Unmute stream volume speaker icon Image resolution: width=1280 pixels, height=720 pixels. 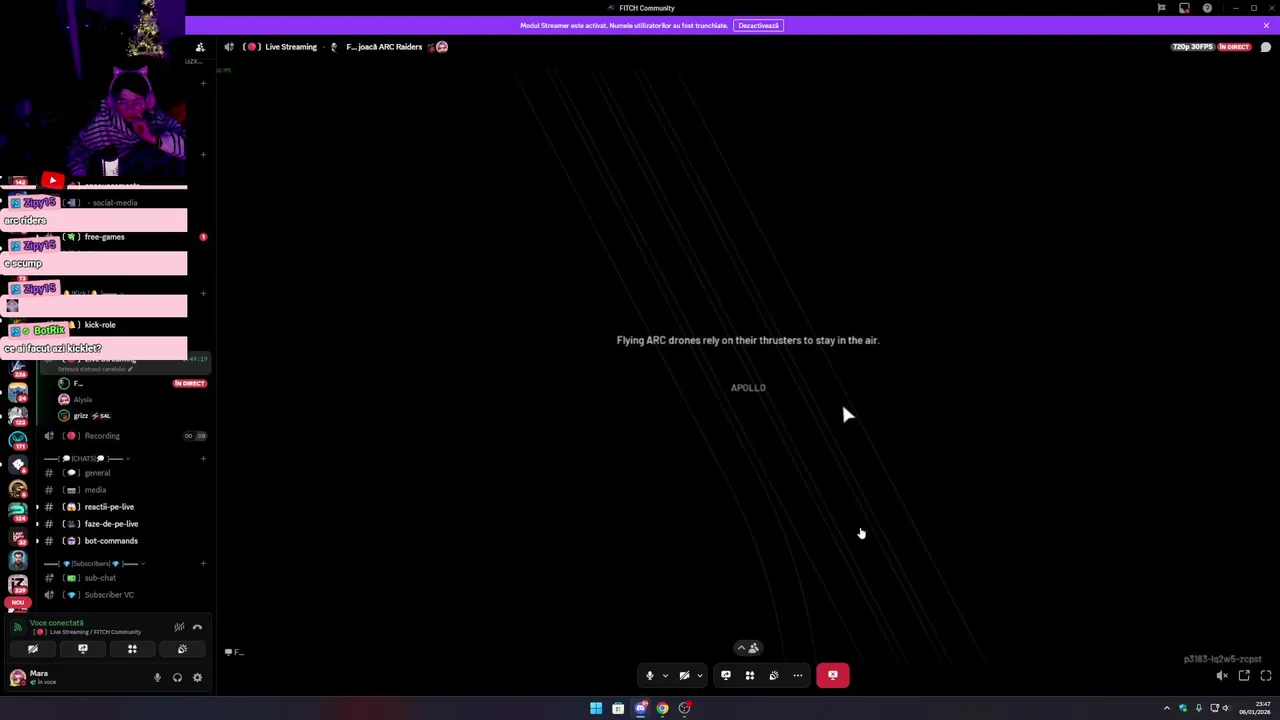coord(1222,676)
